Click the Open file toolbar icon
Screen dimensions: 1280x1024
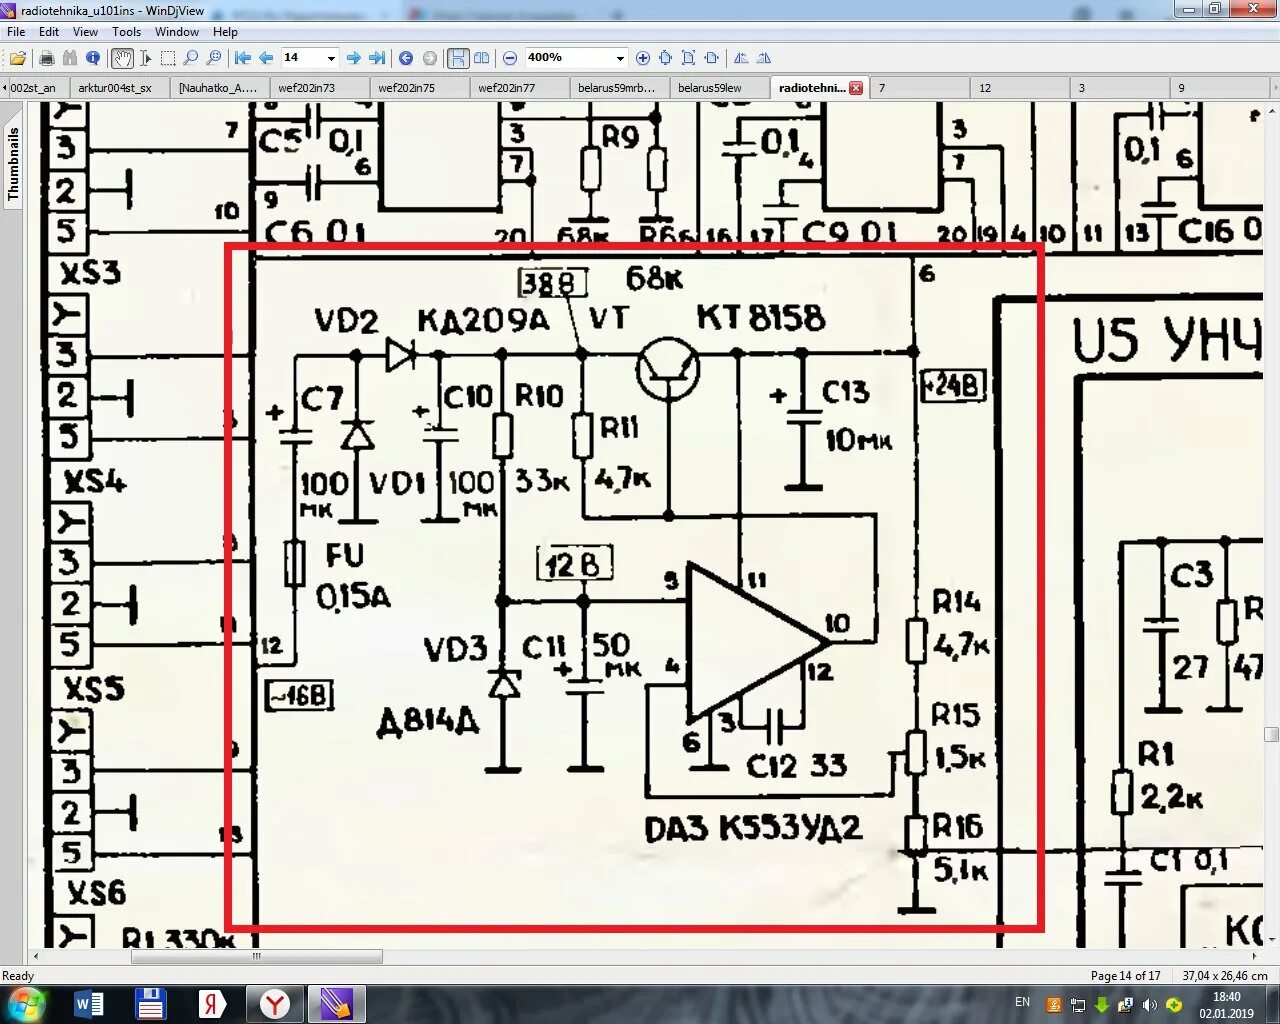(18, 58)
